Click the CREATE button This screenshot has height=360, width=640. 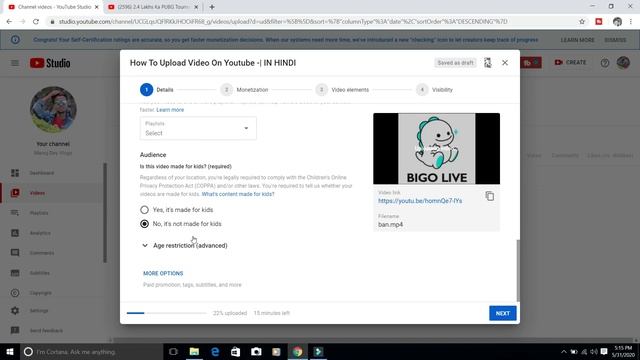click(570, 62)
